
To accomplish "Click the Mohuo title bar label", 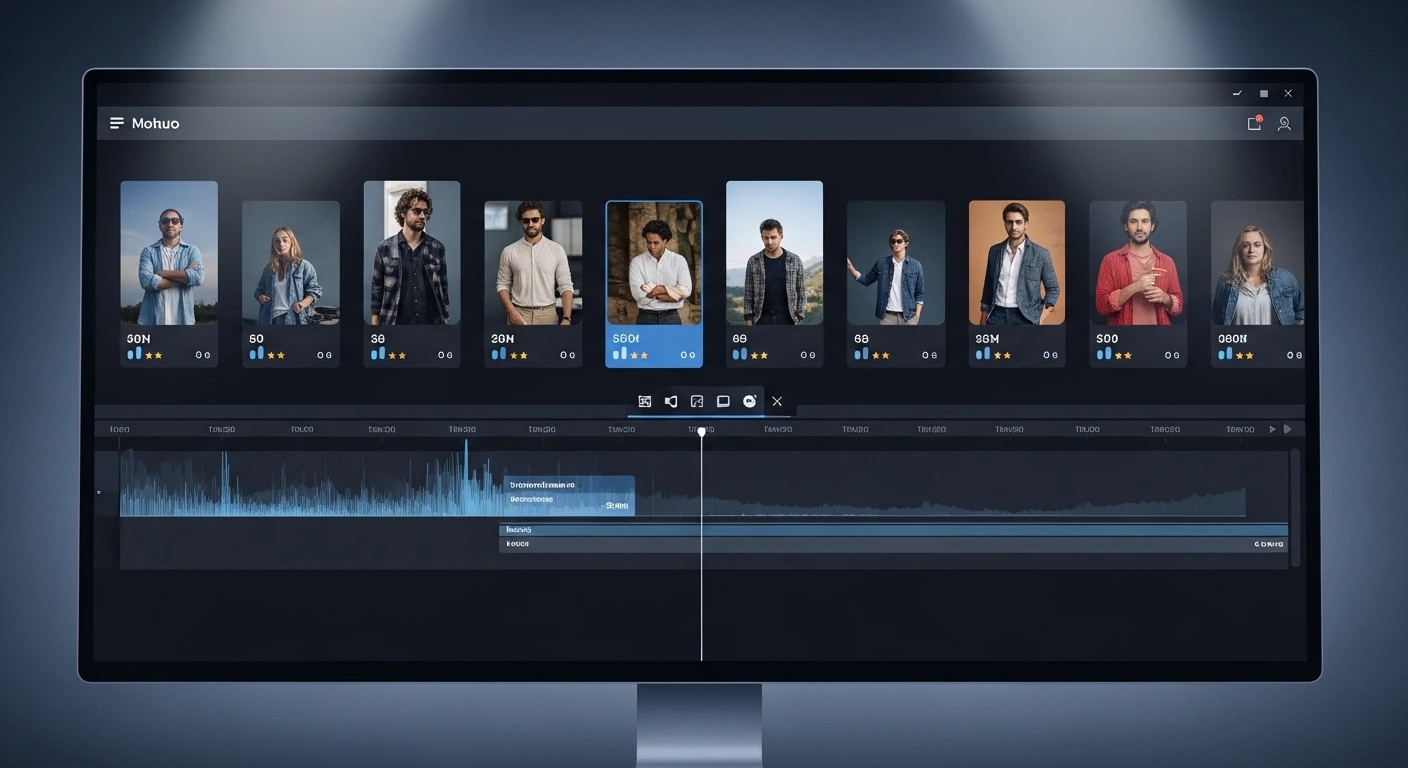I will point(156,123).
